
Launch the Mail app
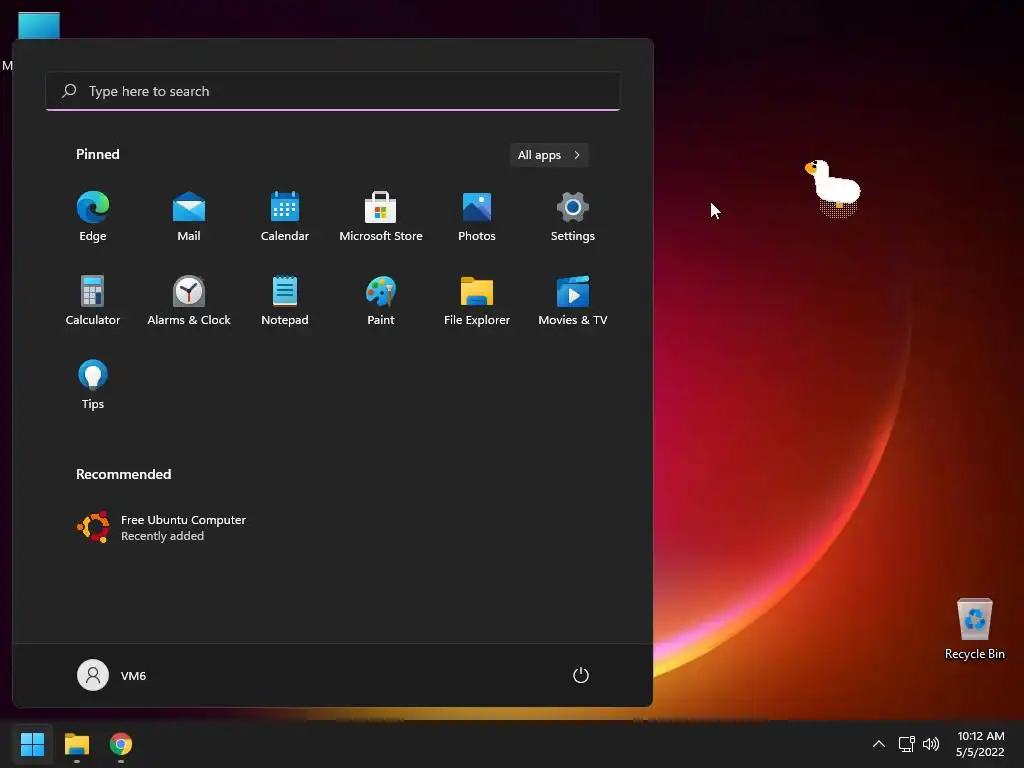[189, 216]
